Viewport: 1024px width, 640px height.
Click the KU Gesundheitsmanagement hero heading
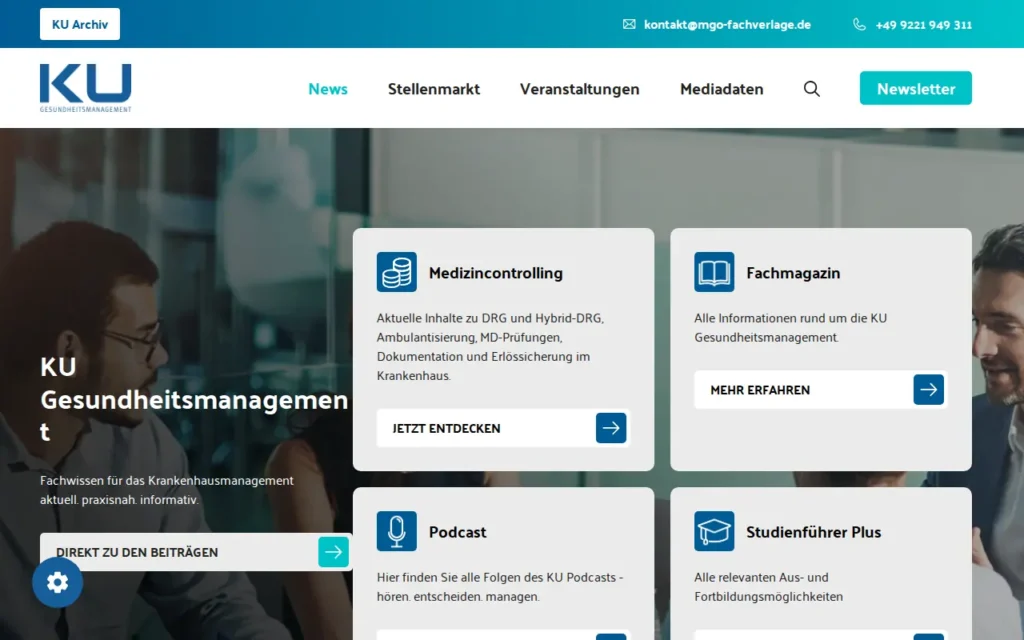point(194,399)
